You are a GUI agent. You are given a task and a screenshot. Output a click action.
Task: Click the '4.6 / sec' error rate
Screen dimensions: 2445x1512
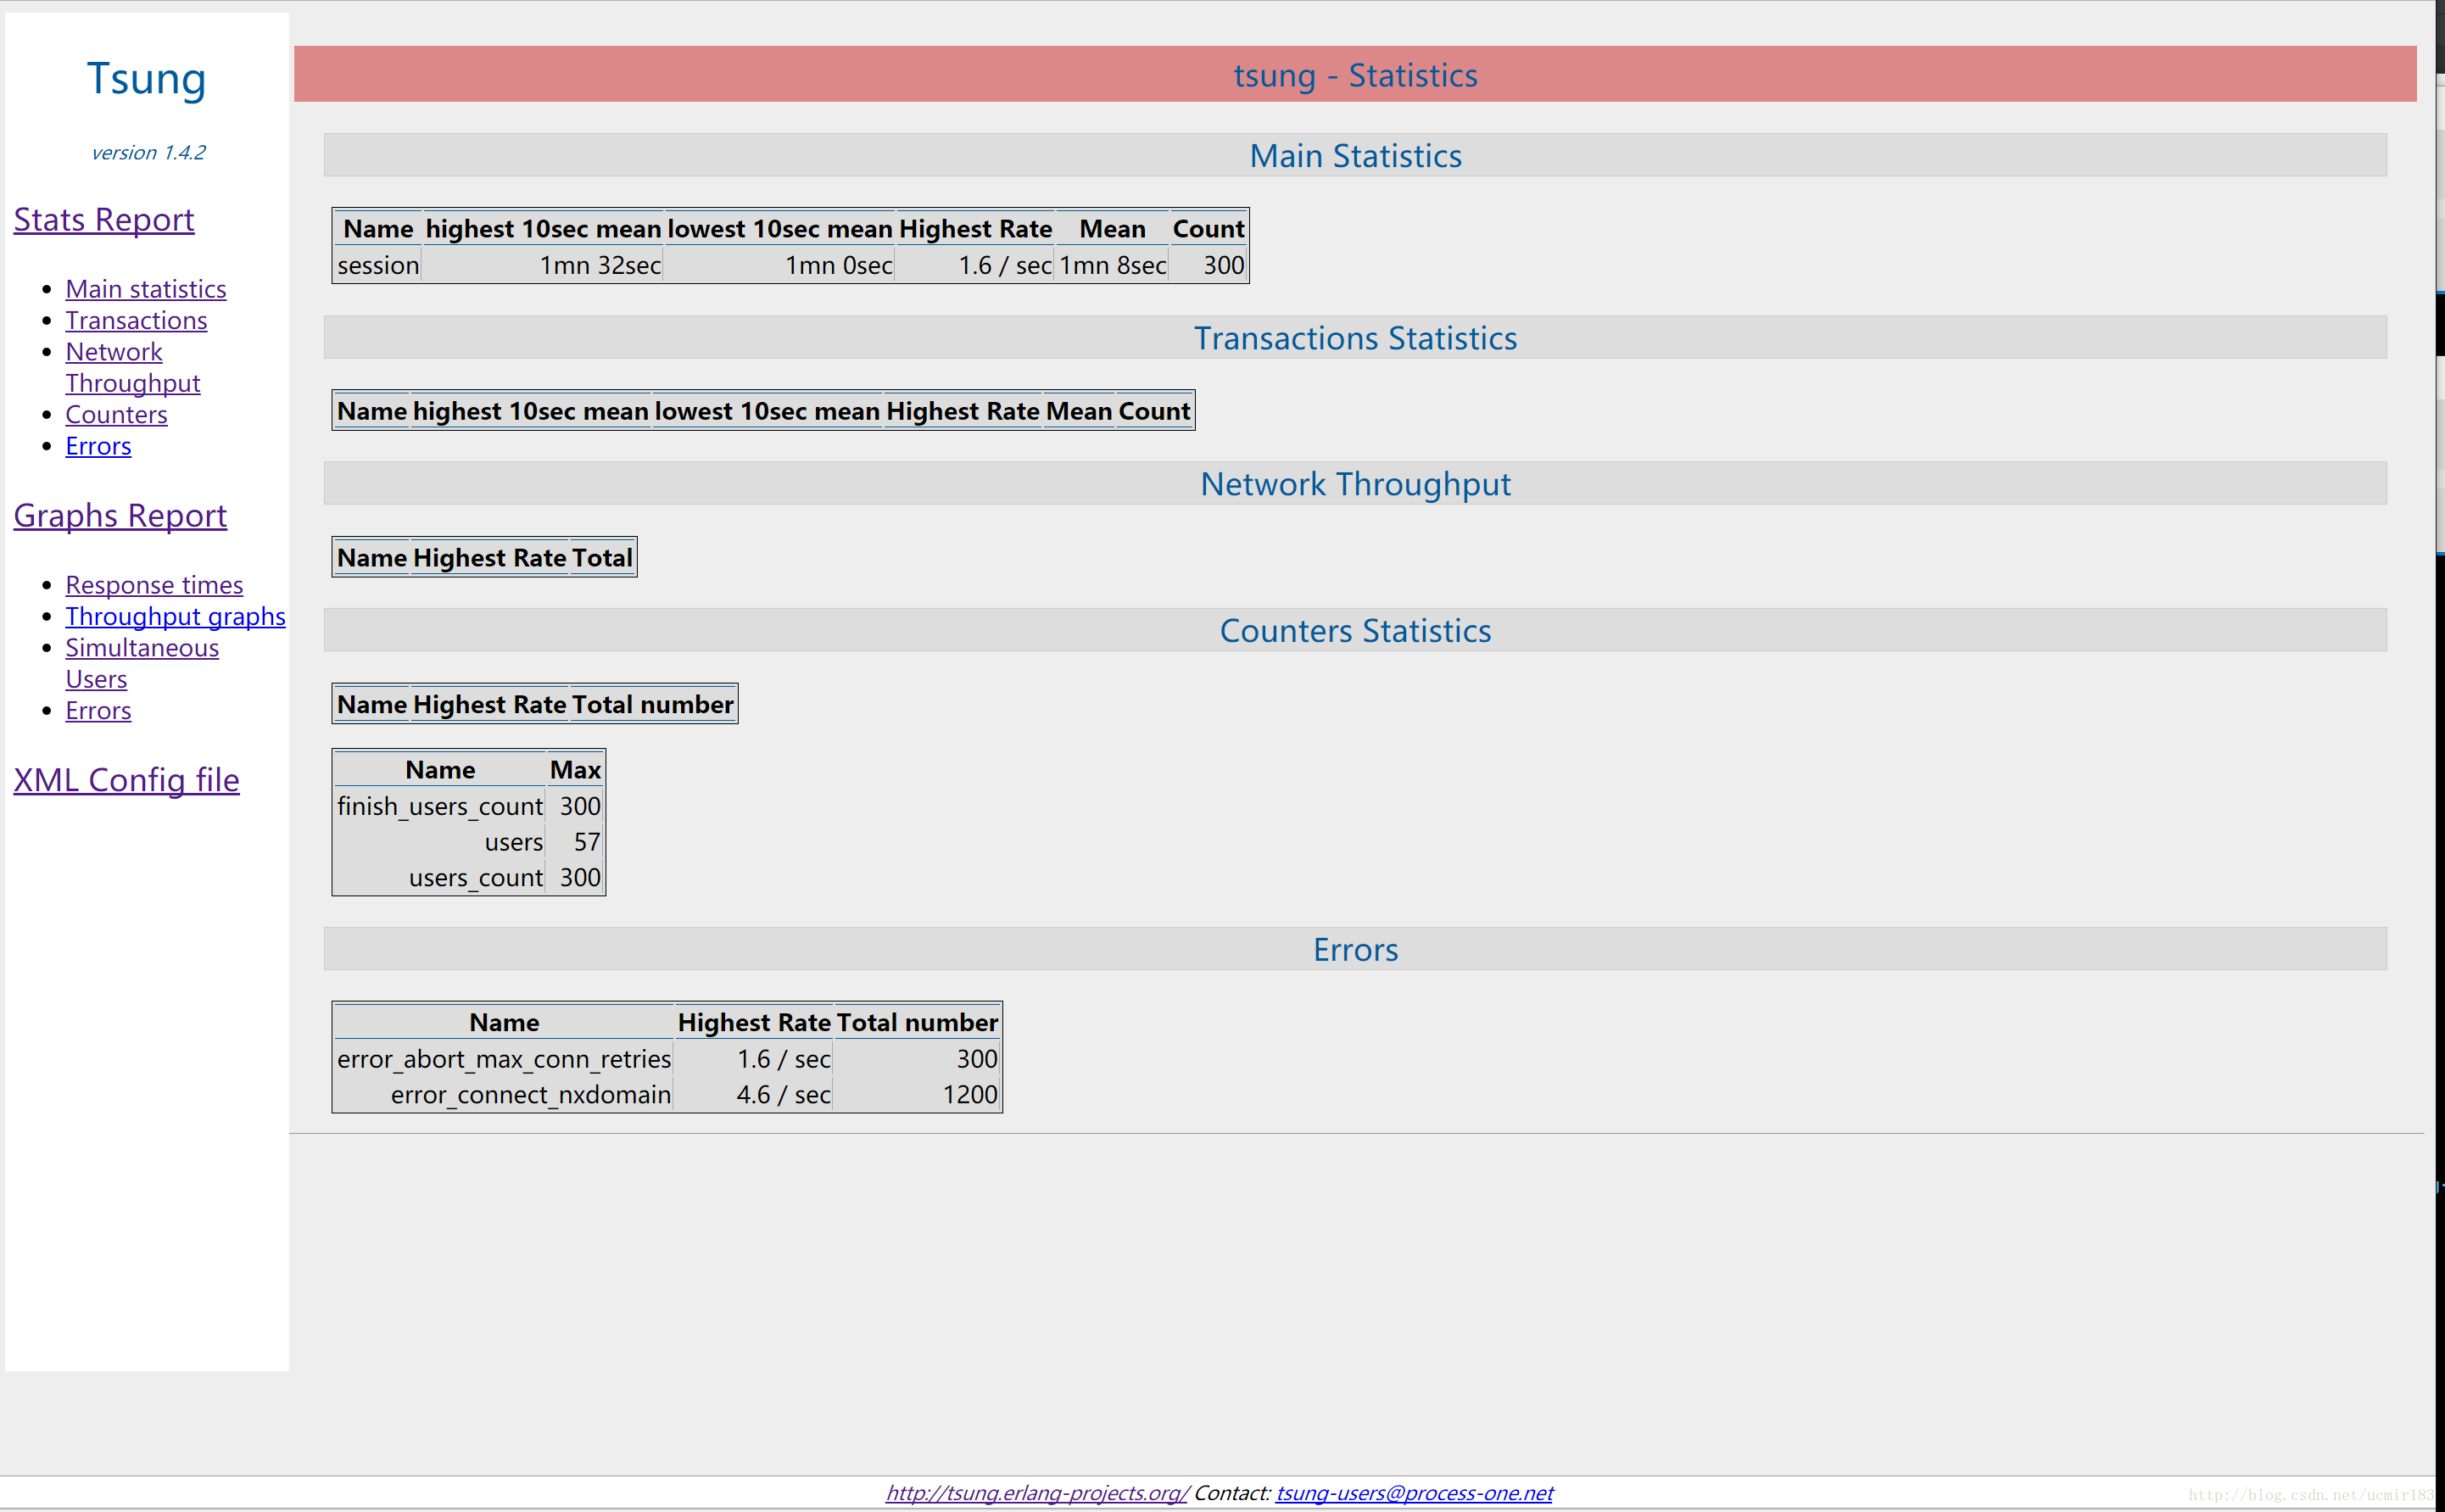[783, 1094]
